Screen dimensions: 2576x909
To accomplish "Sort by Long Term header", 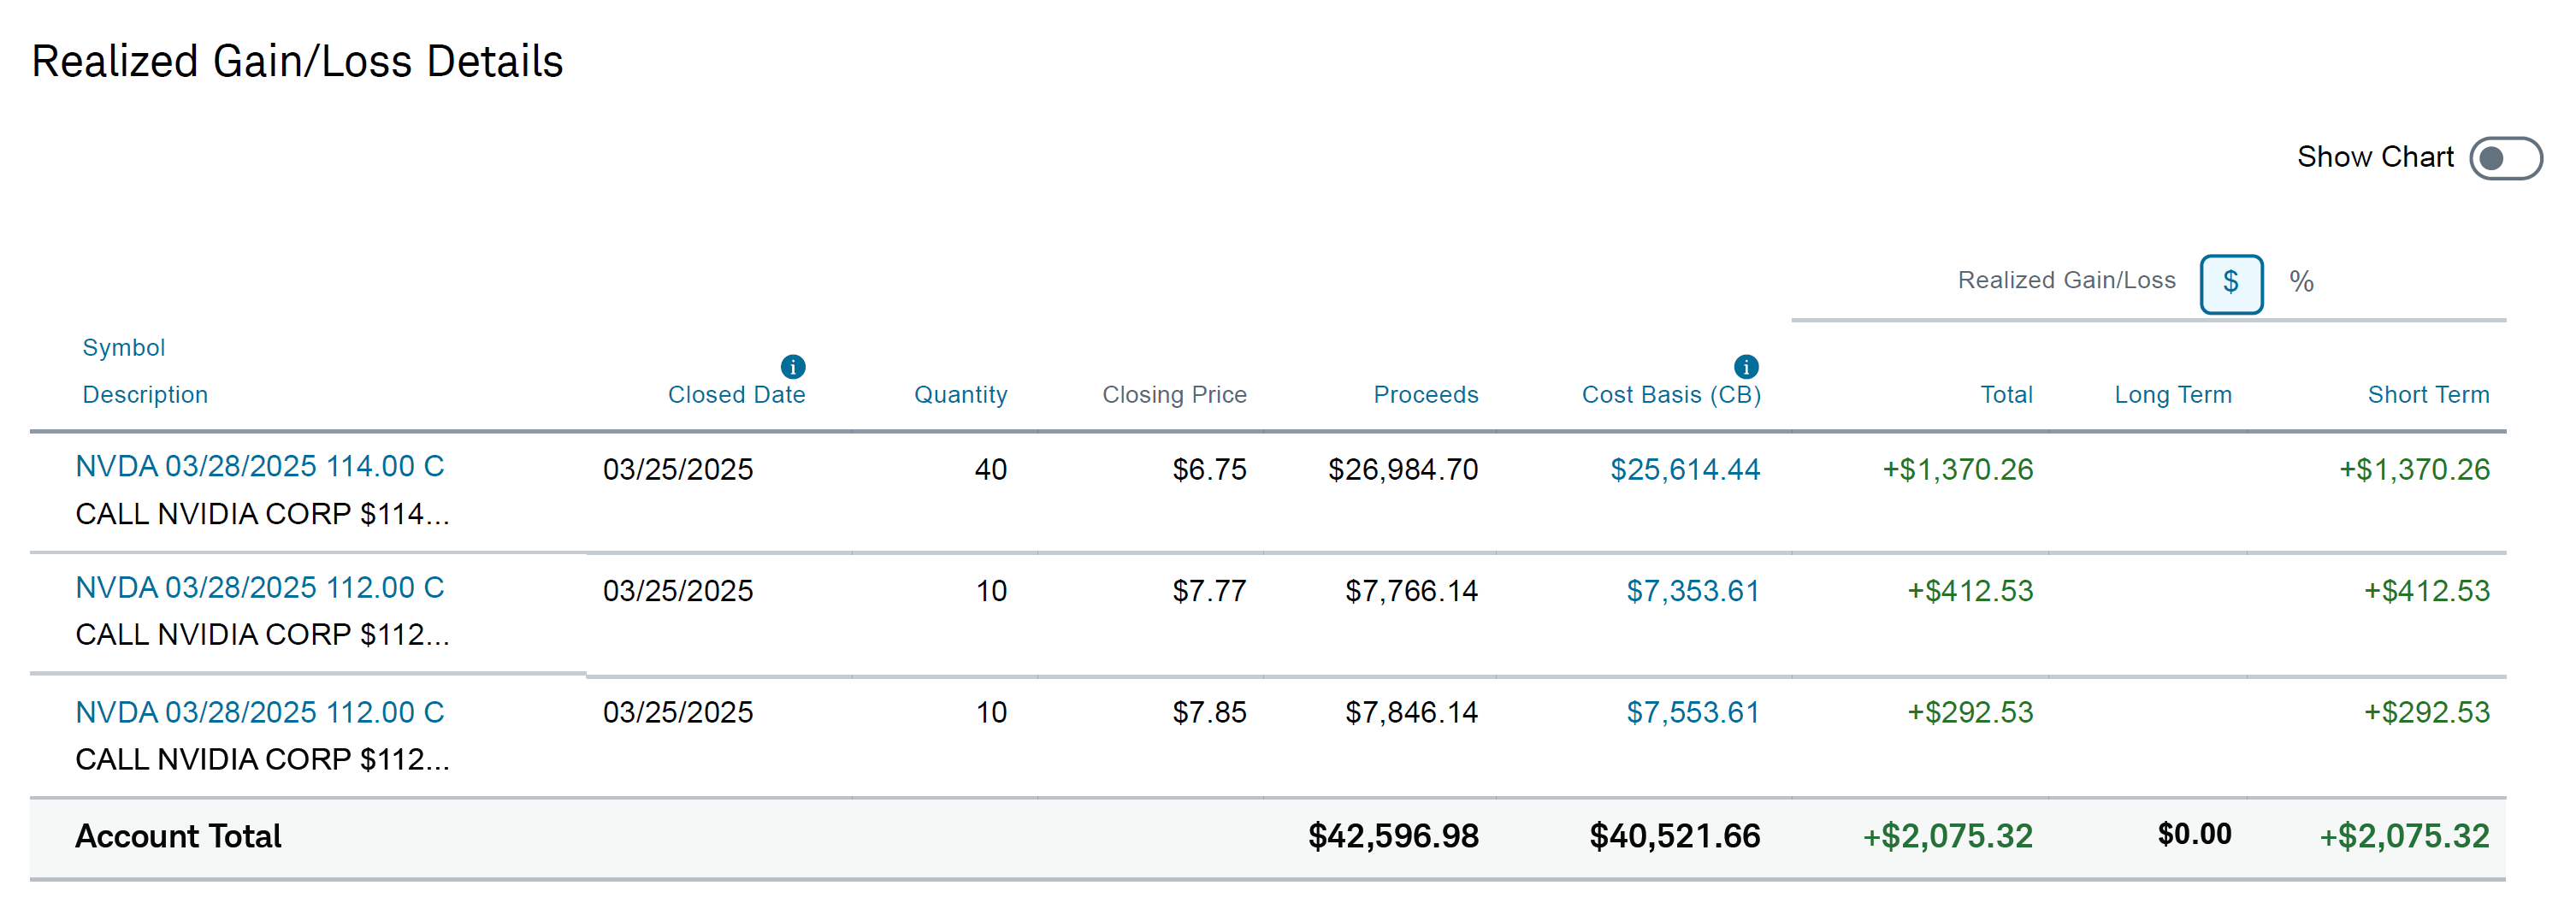I will [2172, 395].
